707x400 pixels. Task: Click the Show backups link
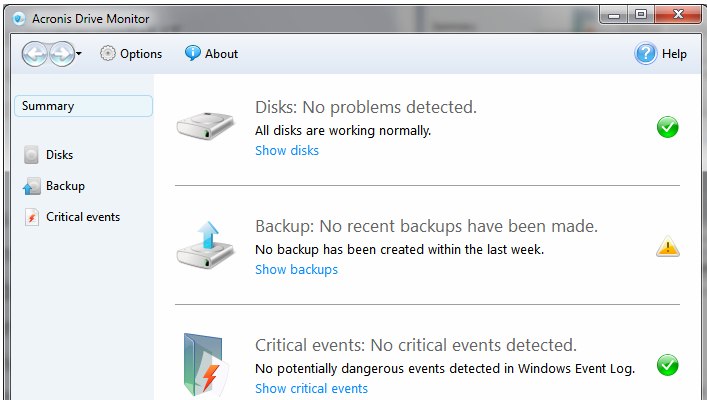[x=296, y=270]
